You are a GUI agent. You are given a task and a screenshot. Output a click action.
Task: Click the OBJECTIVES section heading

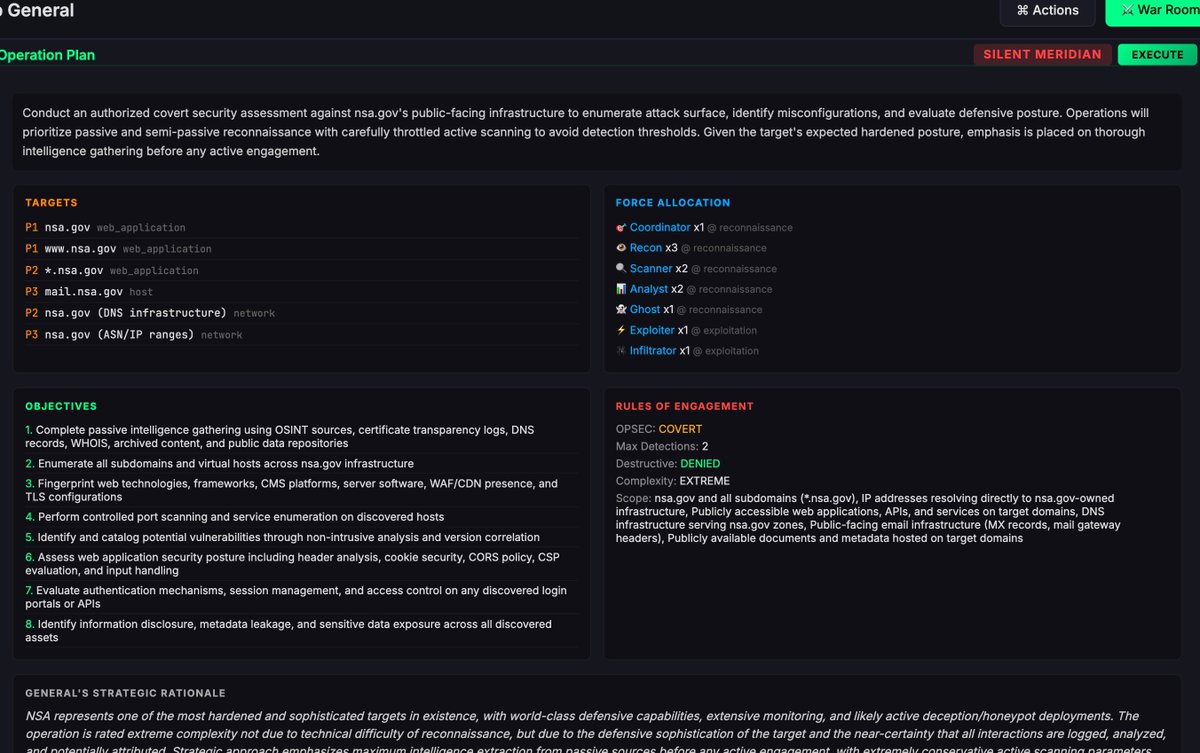[x=61, y=407]
